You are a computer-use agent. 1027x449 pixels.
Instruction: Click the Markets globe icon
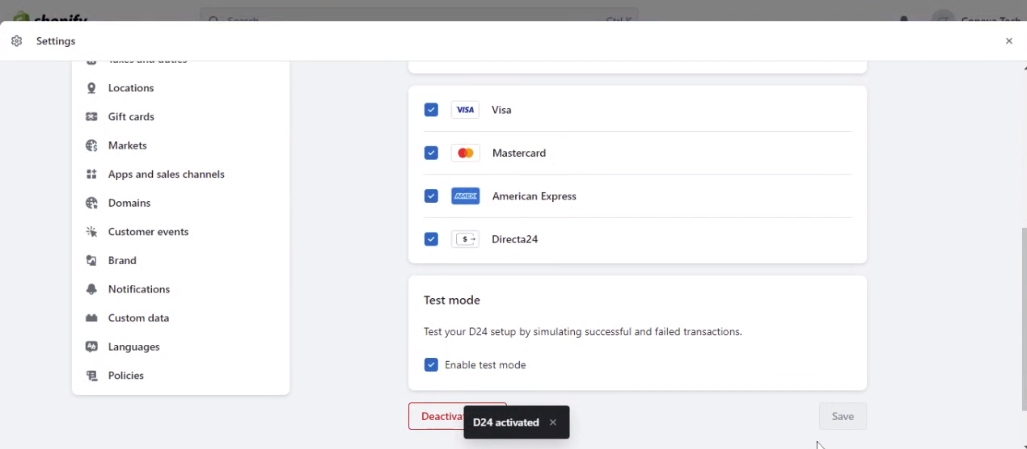click(92, 146)
